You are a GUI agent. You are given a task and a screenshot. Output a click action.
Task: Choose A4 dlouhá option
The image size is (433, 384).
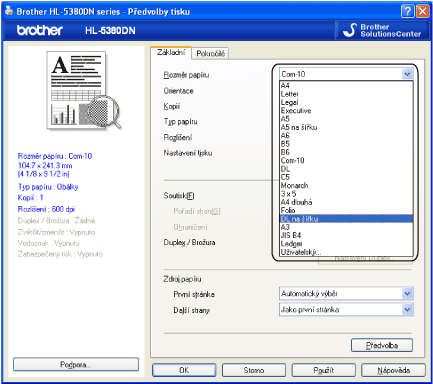[x=346, y=202]
